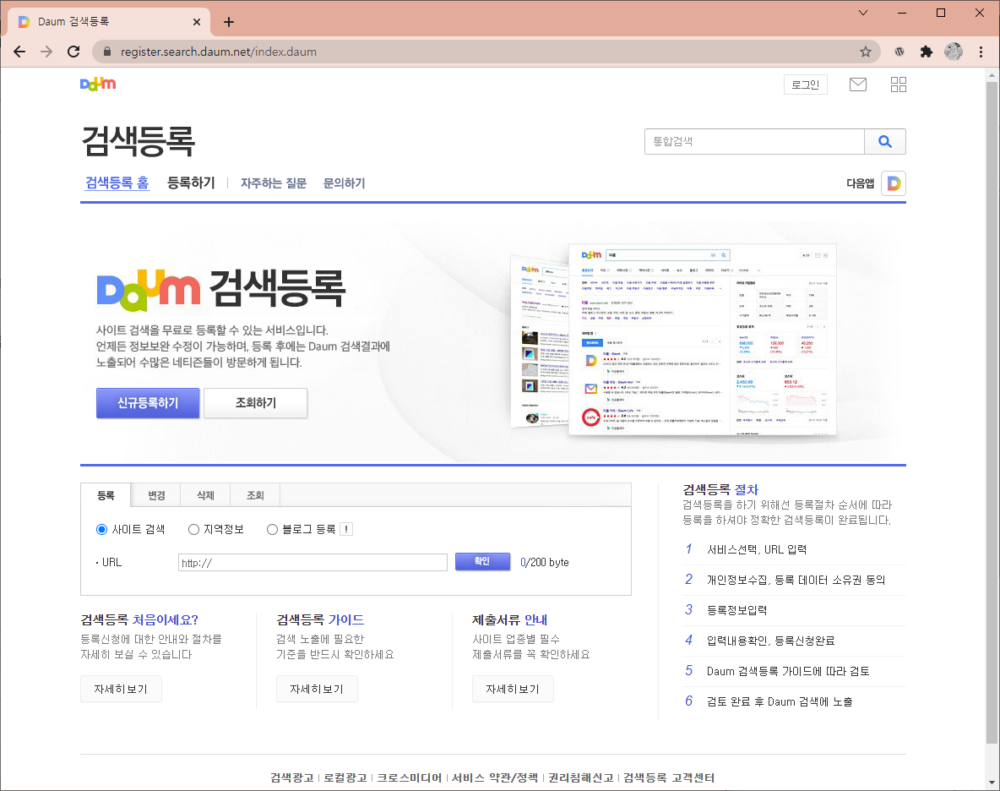Image resolution: width=1000 pixels, height=791 pixels.
Task: Select the 지역정보 radio button
Action: pos(194,530)
